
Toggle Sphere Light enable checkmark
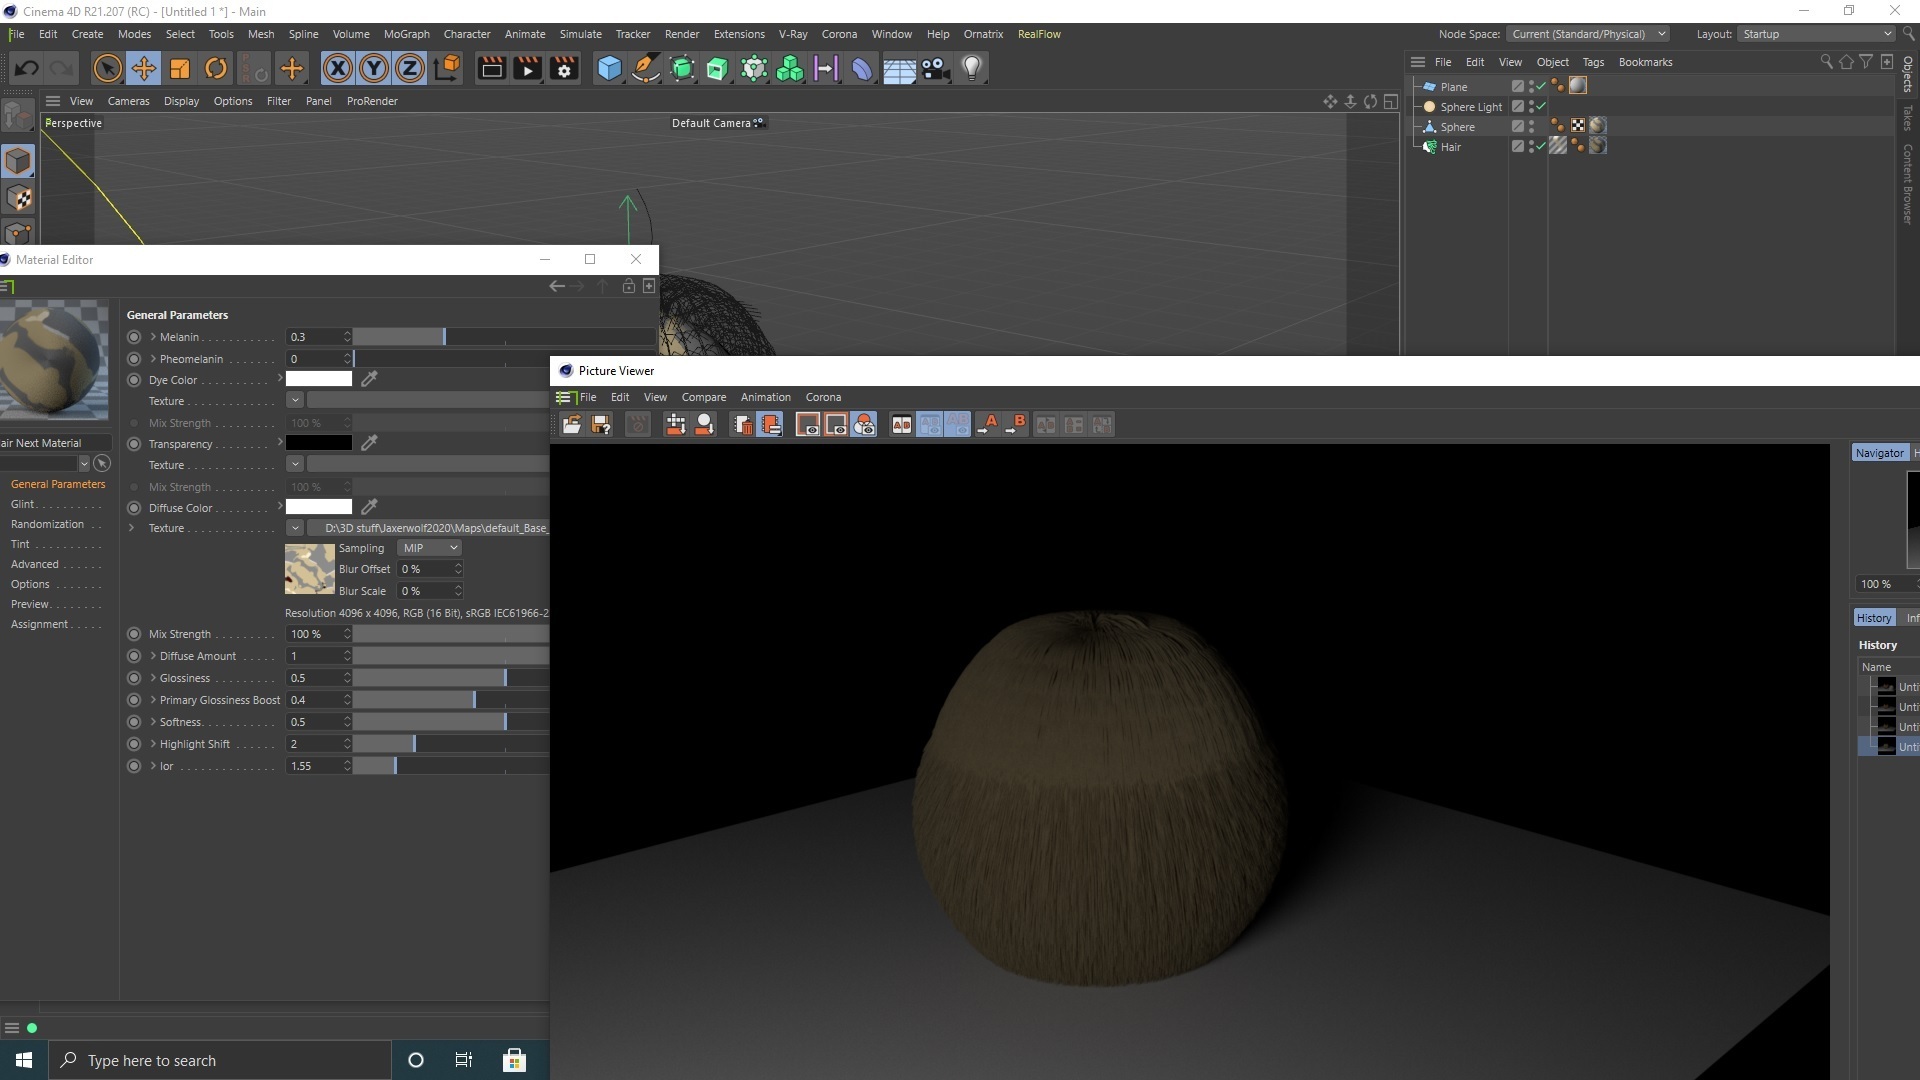coord(1541,106)
